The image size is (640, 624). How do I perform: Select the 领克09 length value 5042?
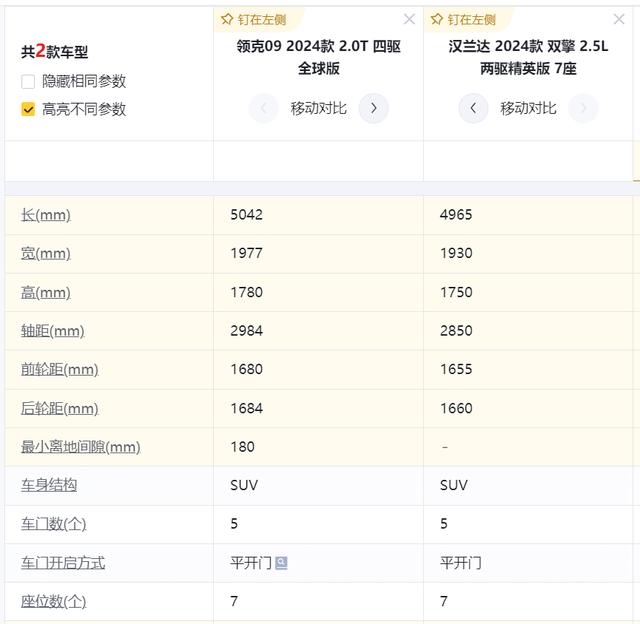pos(247,214)
